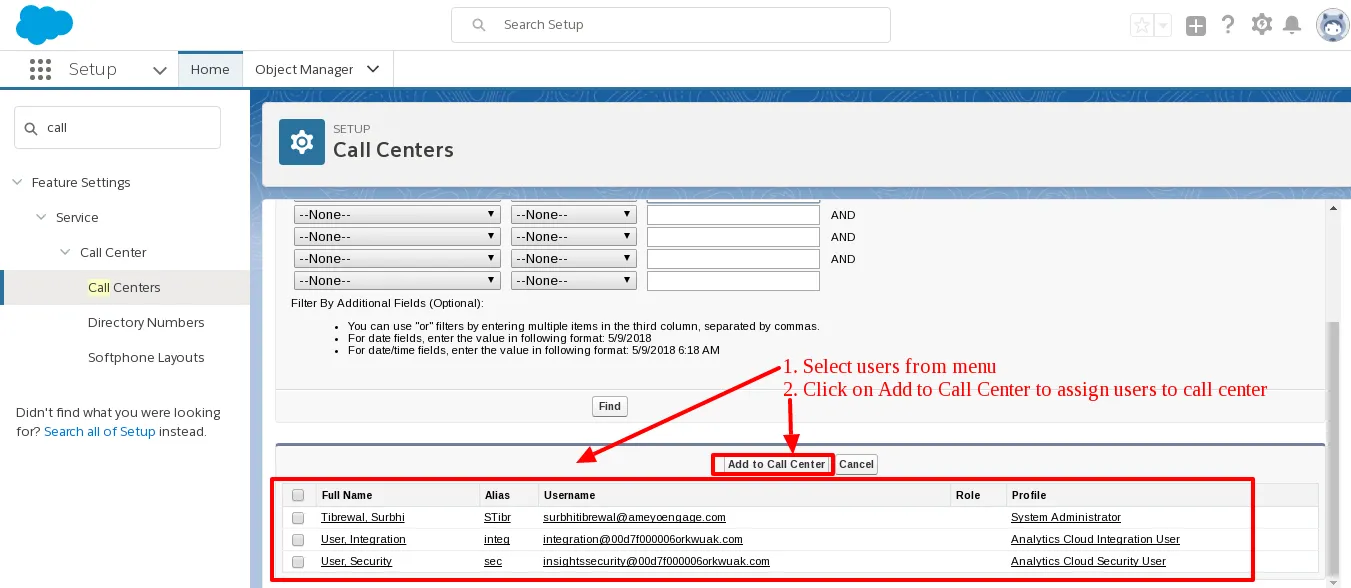Open the Setup gear icon
The width and height of the screenshot is (1351, 588).
[x=1262, y=25]
